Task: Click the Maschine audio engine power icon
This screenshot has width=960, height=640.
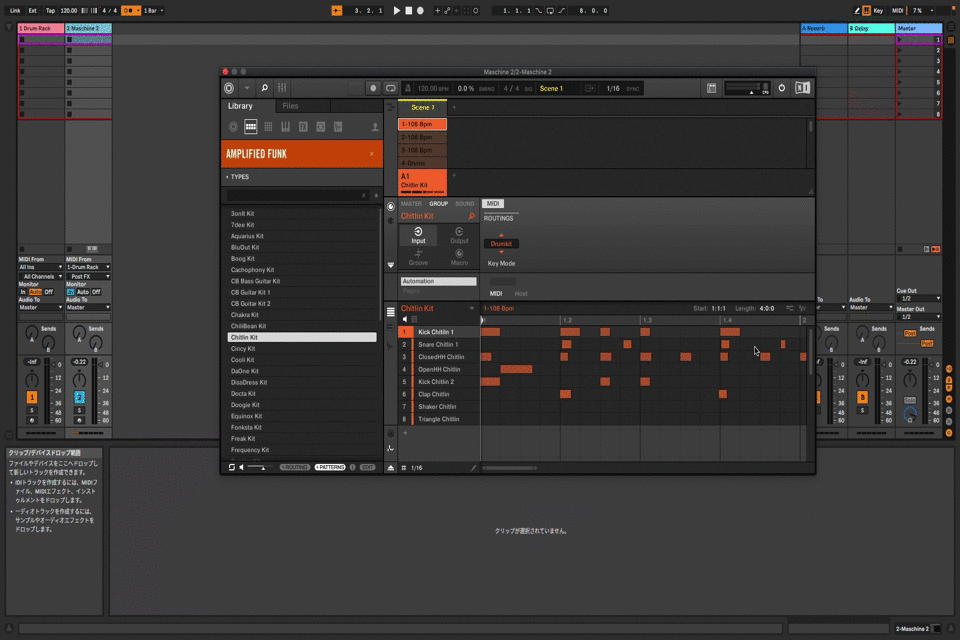Action: click(x=782, y=88)
